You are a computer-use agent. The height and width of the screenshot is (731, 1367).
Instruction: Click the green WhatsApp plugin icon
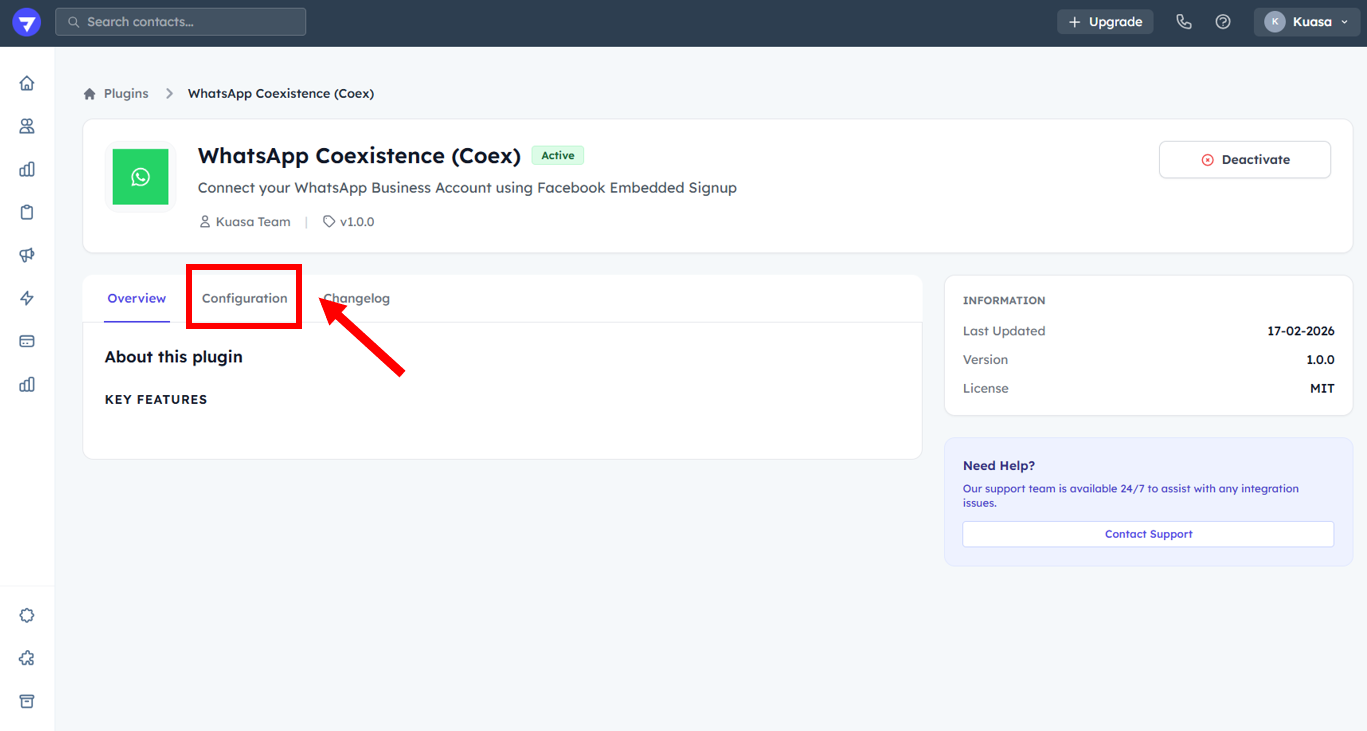coord(140,177)
